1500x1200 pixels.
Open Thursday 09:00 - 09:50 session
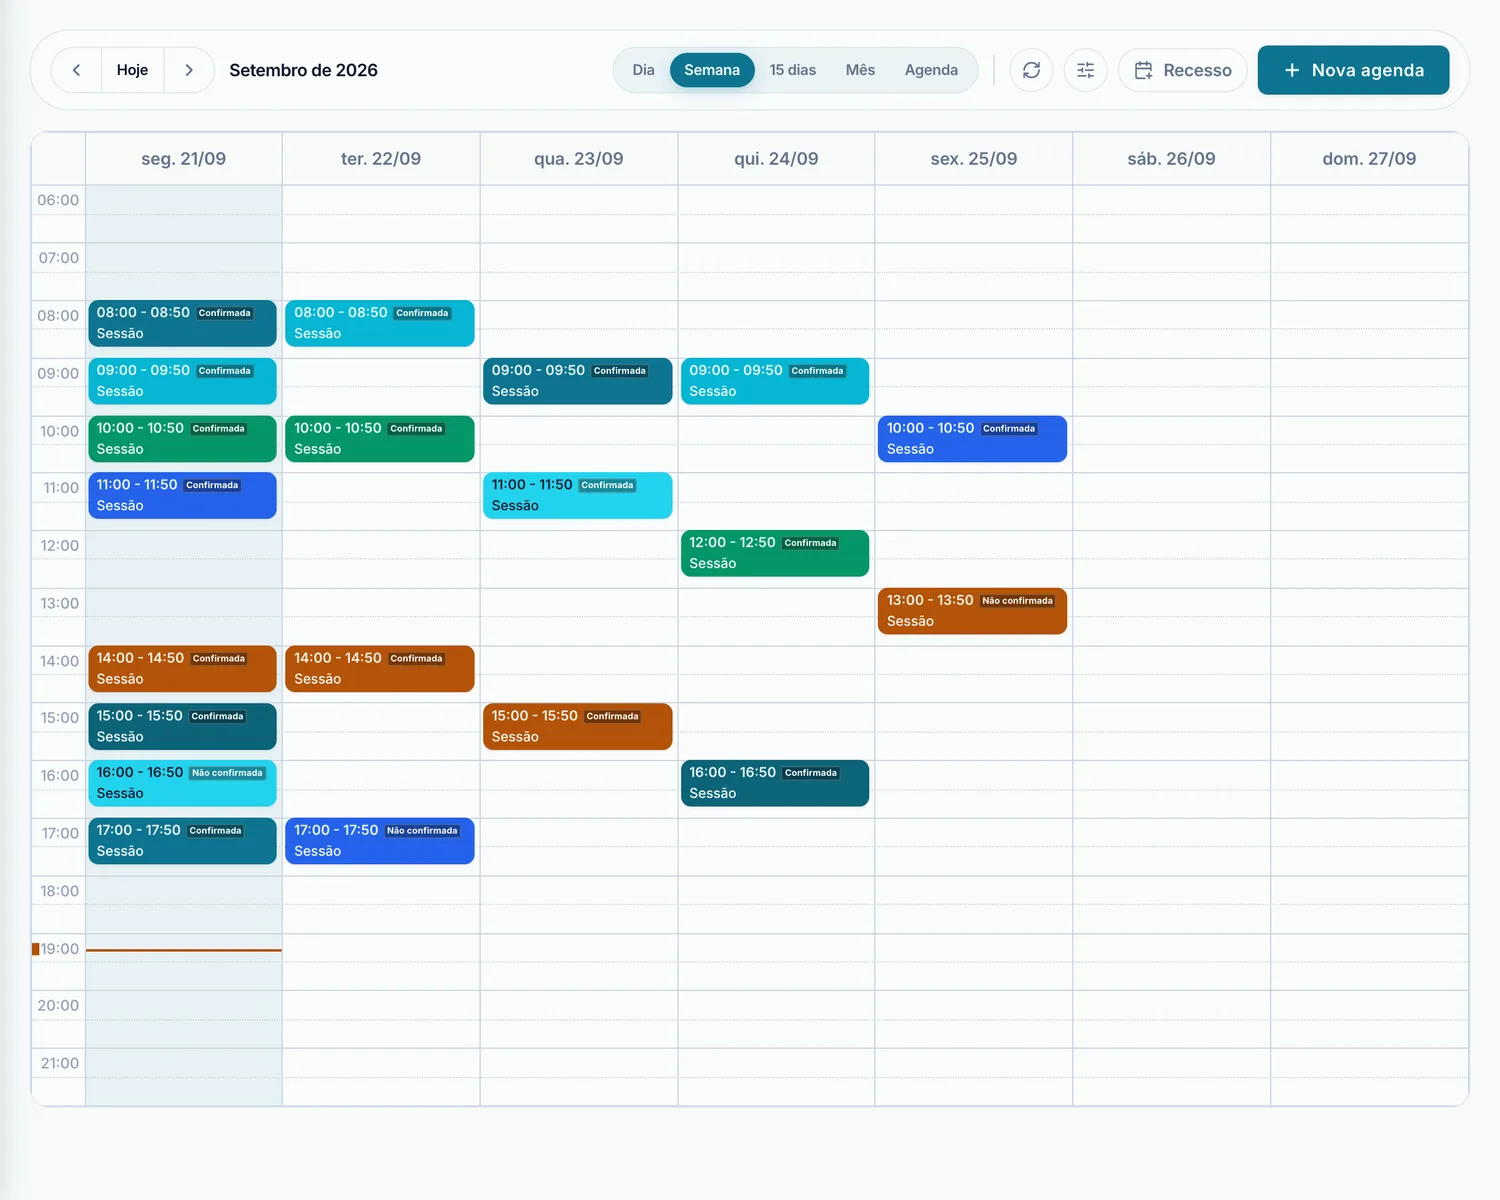(775, 381)
